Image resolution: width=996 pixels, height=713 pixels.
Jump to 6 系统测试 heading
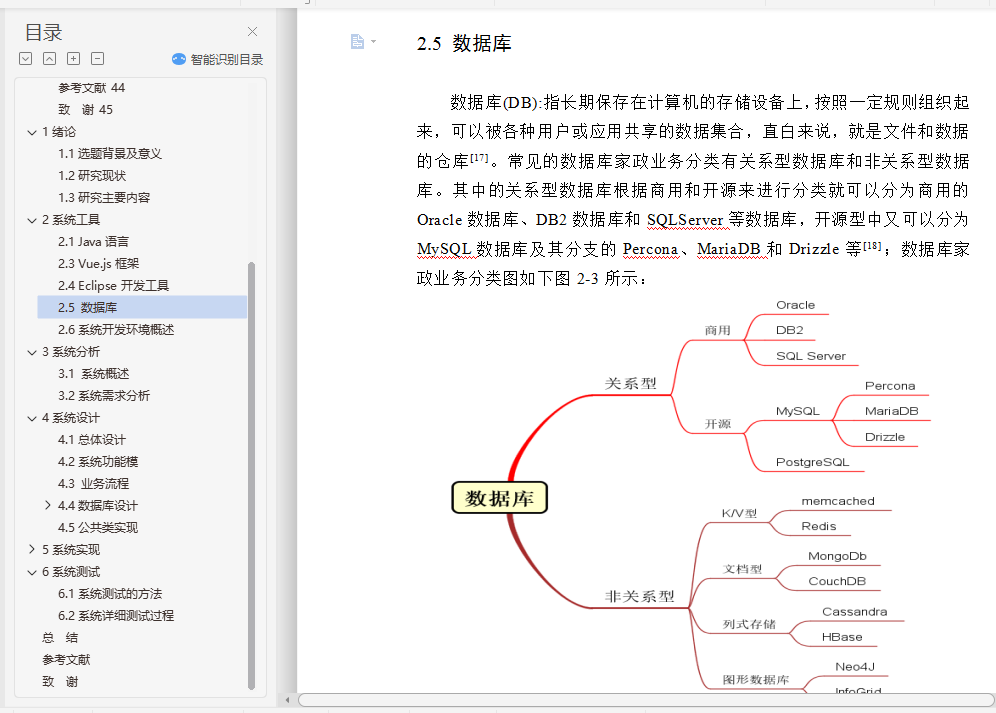click(71, 572)
